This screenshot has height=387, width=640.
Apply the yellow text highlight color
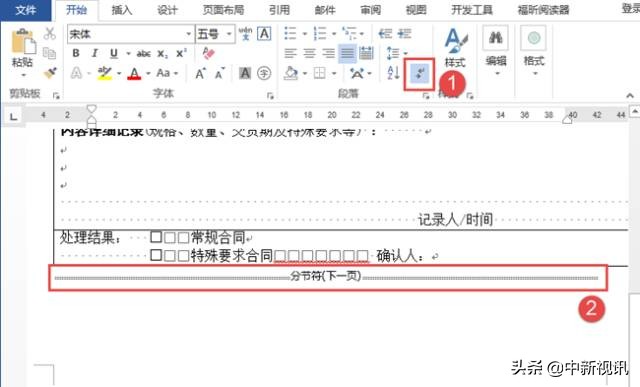coord(104,73)
